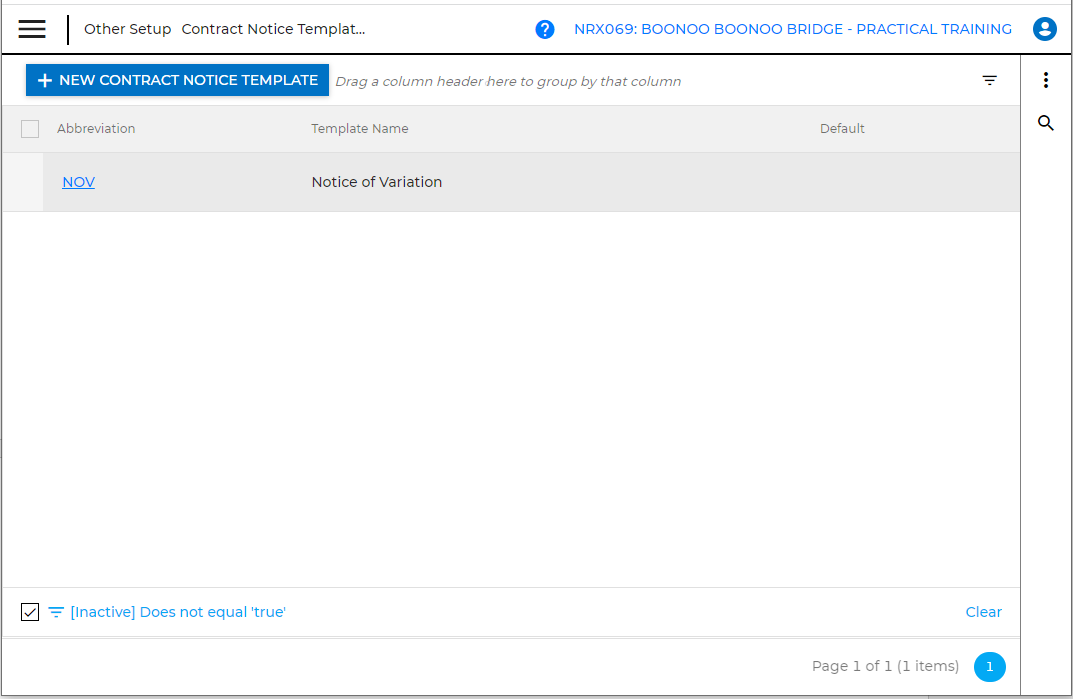Click the filter icon beside the Inactive filter

click(56, 612)
